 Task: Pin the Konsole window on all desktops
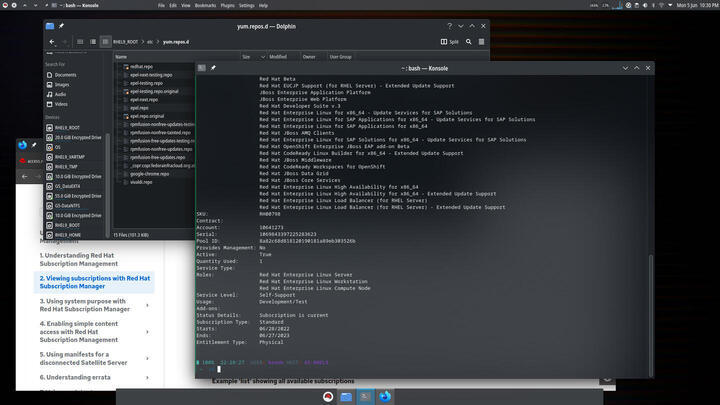(213, 68)
